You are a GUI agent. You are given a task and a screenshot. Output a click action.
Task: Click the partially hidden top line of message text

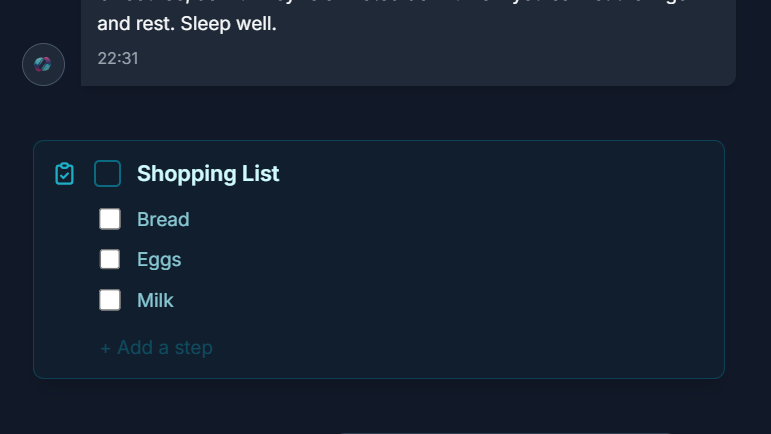[400, 3]
